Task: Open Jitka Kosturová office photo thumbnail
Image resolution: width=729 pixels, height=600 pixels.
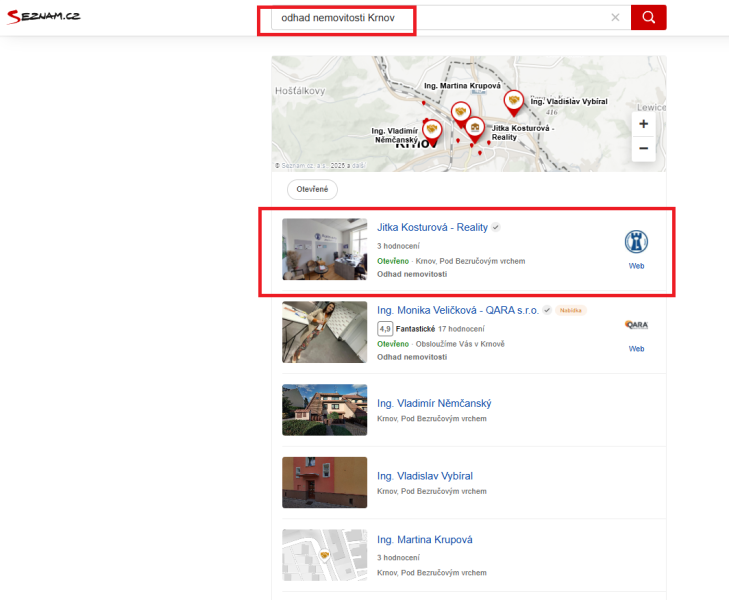Action: [x=325, y=249]
